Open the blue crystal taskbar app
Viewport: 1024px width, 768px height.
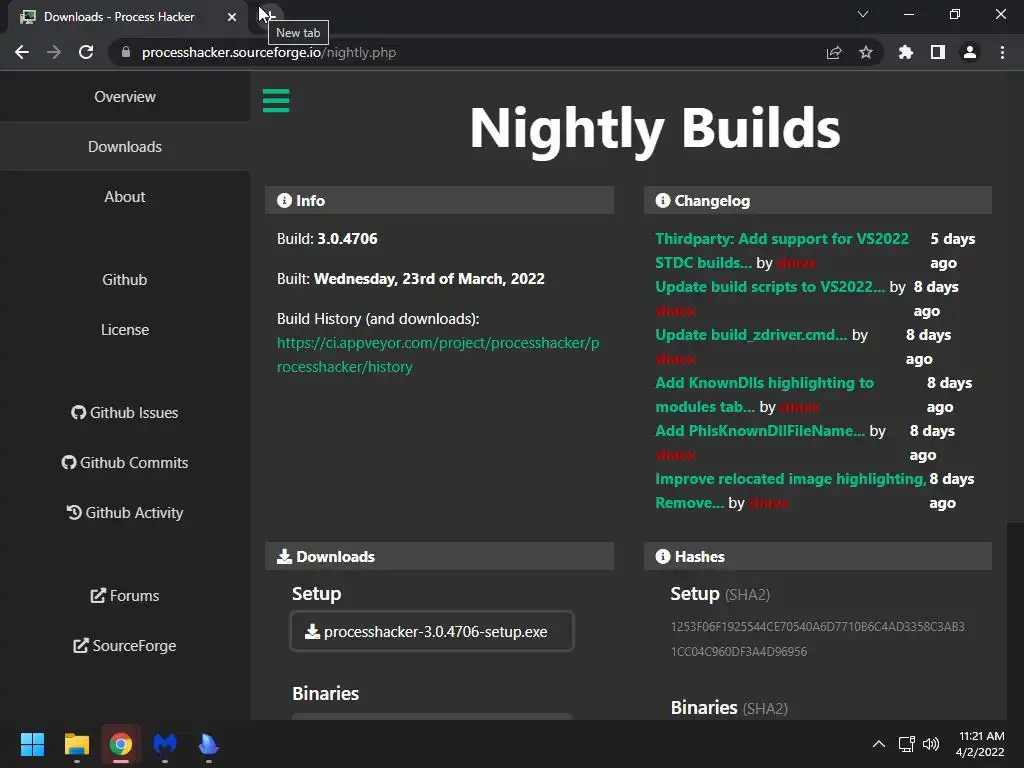[208, 744]
